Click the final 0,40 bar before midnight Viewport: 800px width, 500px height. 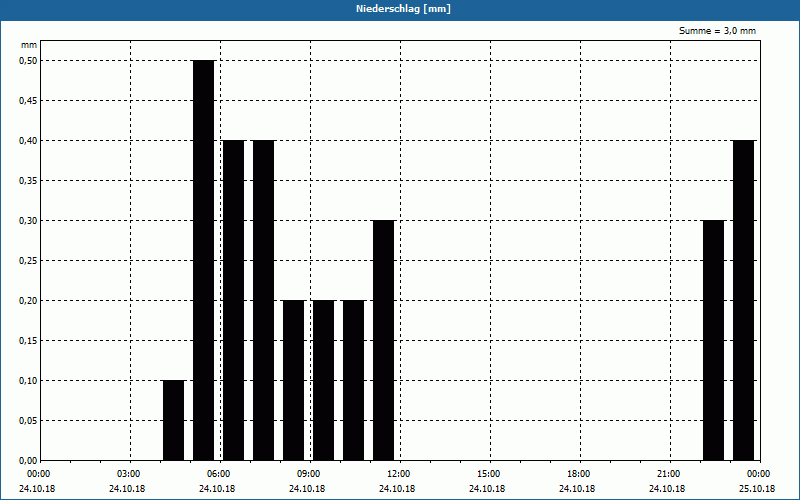[743, 300]
